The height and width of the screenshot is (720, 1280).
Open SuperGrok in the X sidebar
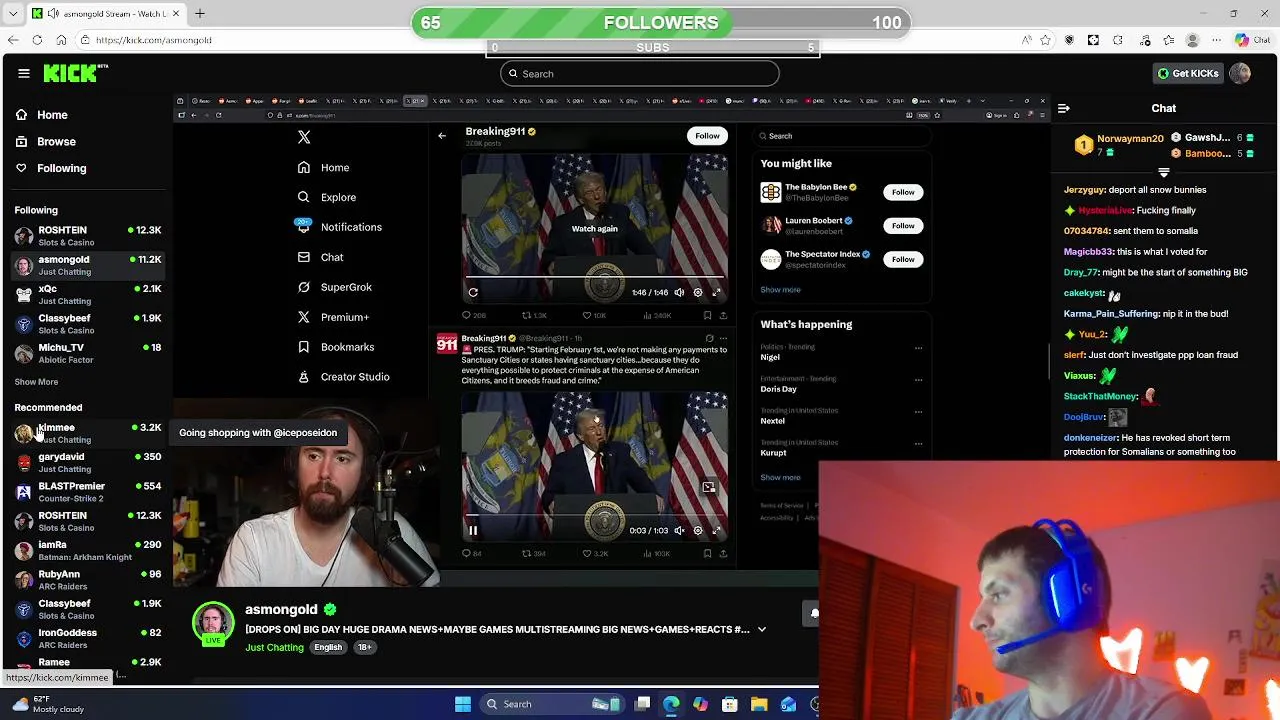[x=335, y=287]
